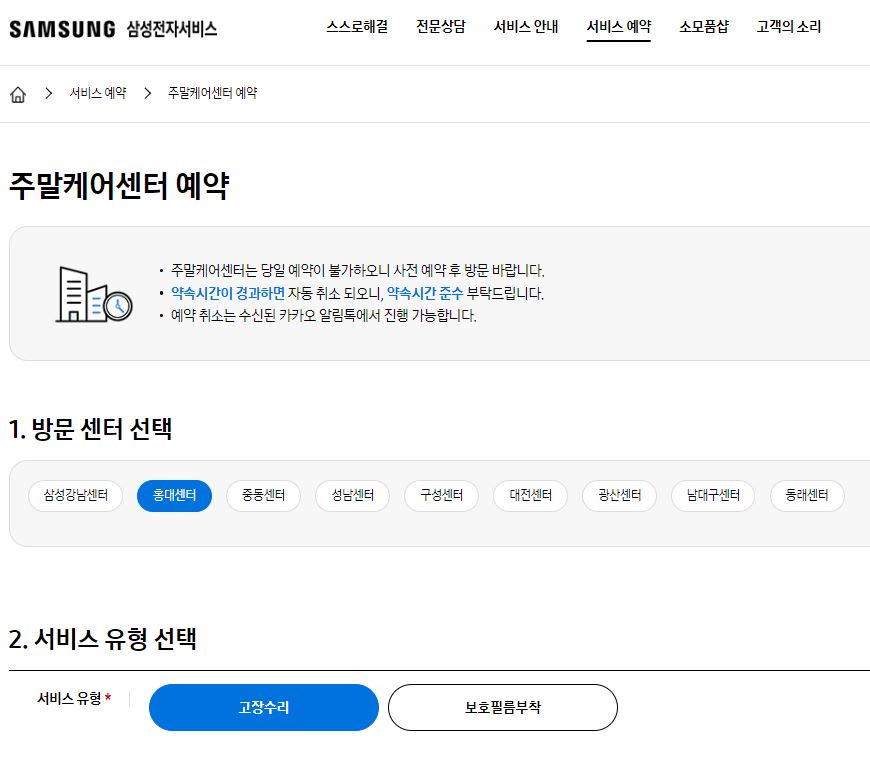The height and width of the screenshot is (780, 870).
Task: Select the 남대구센터 center
Action: (x=712, y=495)
